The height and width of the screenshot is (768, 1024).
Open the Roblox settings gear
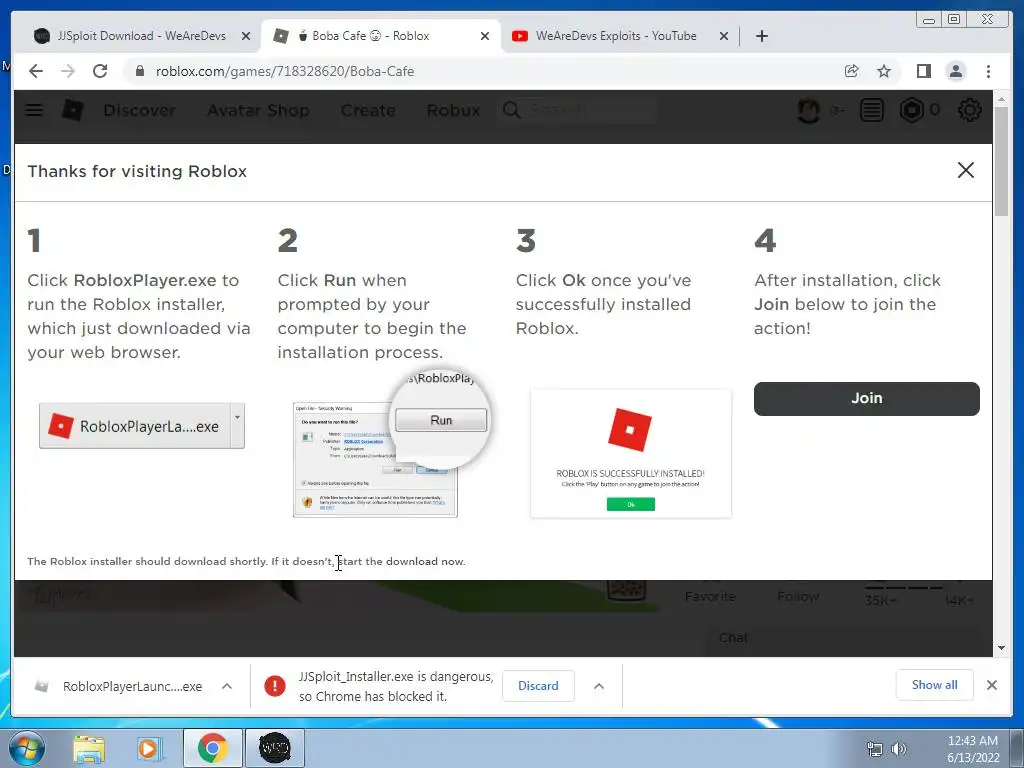click(969, 110)
